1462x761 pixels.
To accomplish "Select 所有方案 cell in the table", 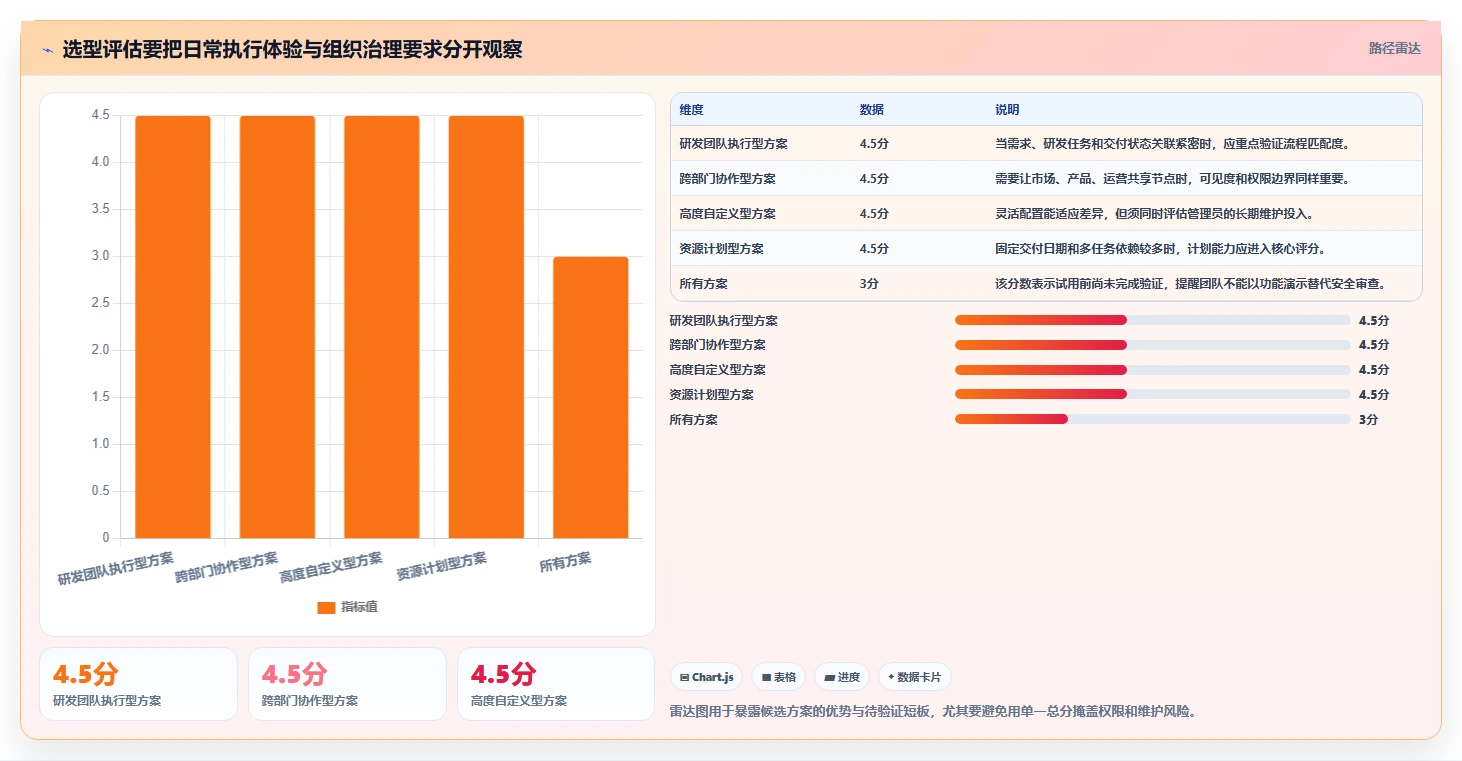I will [x=703, y=284].
